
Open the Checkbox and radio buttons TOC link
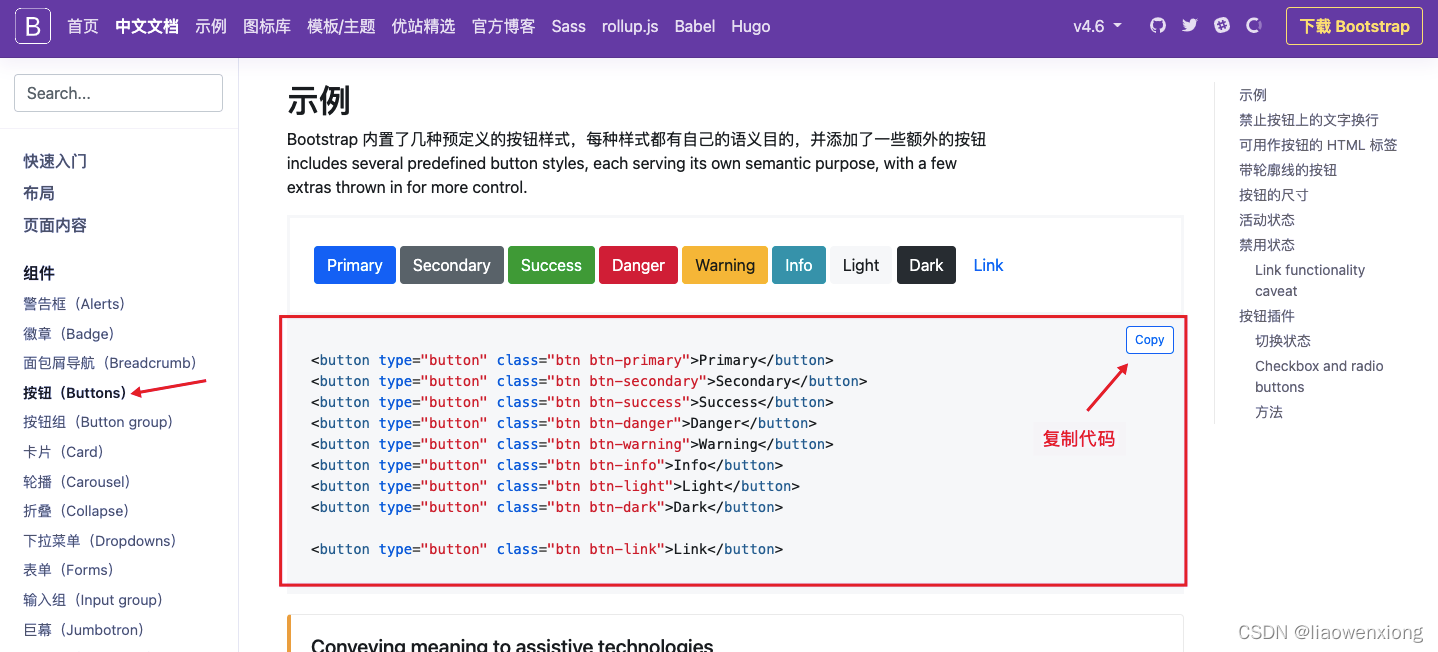(x=1319, y=366)
